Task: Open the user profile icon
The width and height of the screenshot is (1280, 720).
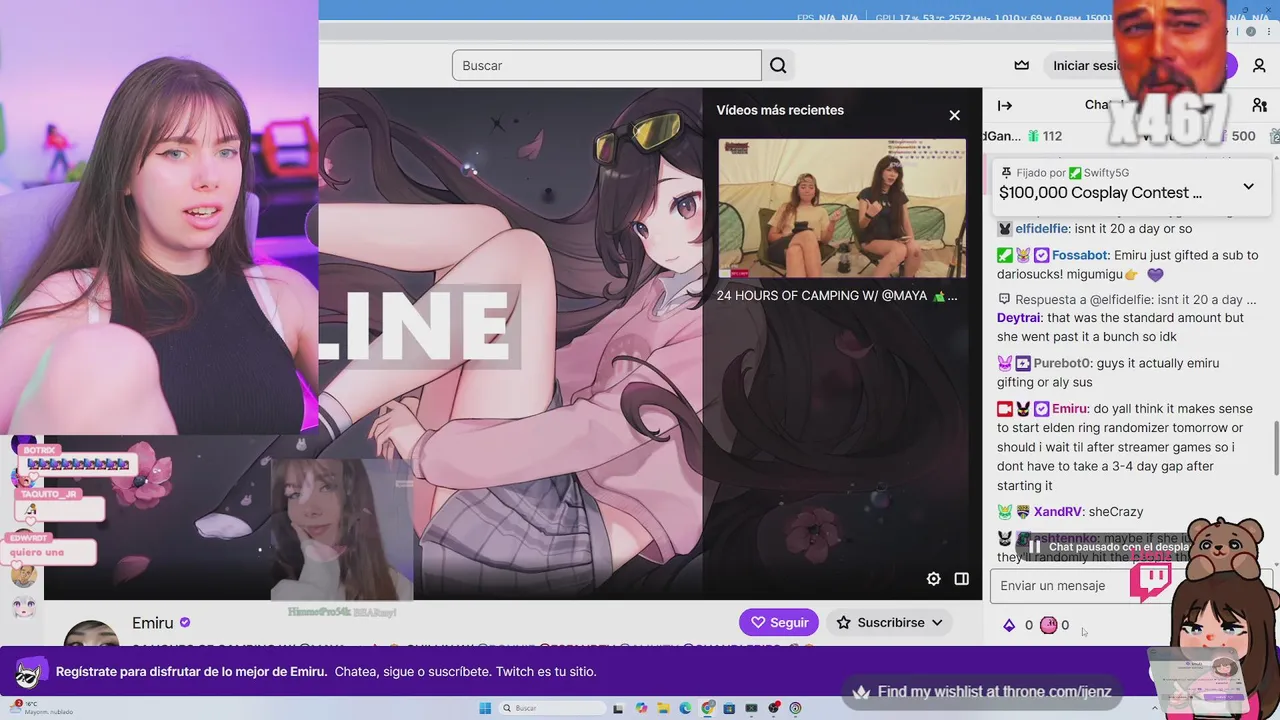Action: click(x=1259, y=65)
